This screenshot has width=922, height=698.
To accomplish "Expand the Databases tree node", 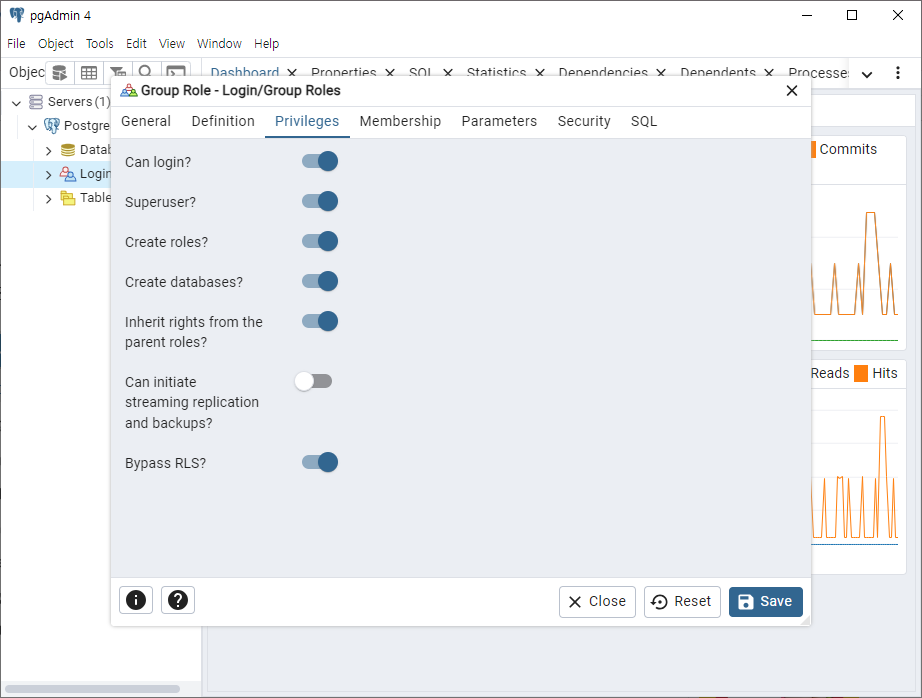I will click(x=48, y=151).
